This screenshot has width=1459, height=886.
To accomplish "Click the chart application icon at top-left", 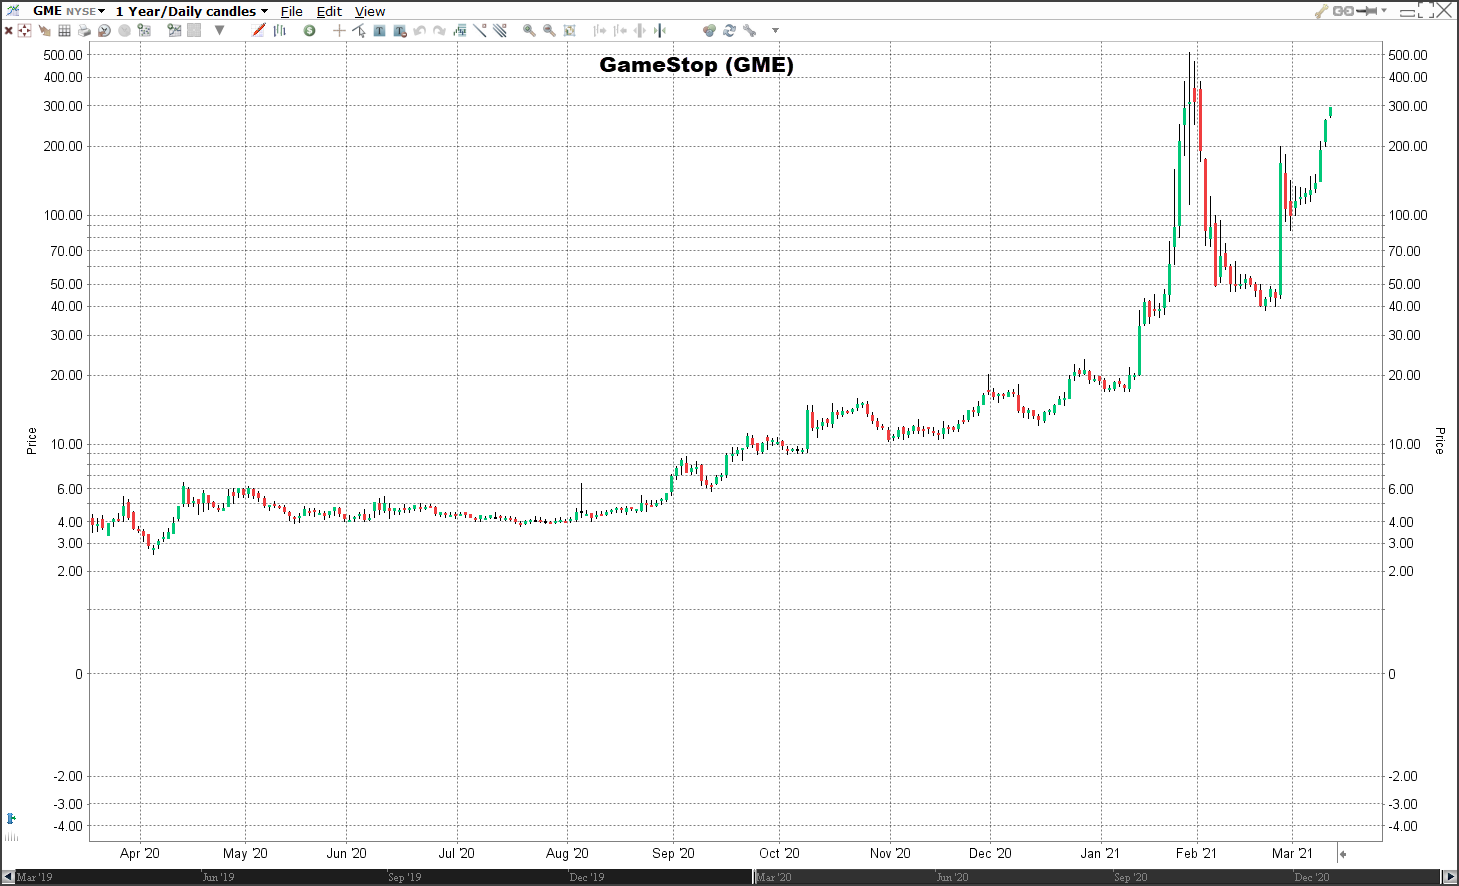I will pyautogui.click(x=12, y=10).
